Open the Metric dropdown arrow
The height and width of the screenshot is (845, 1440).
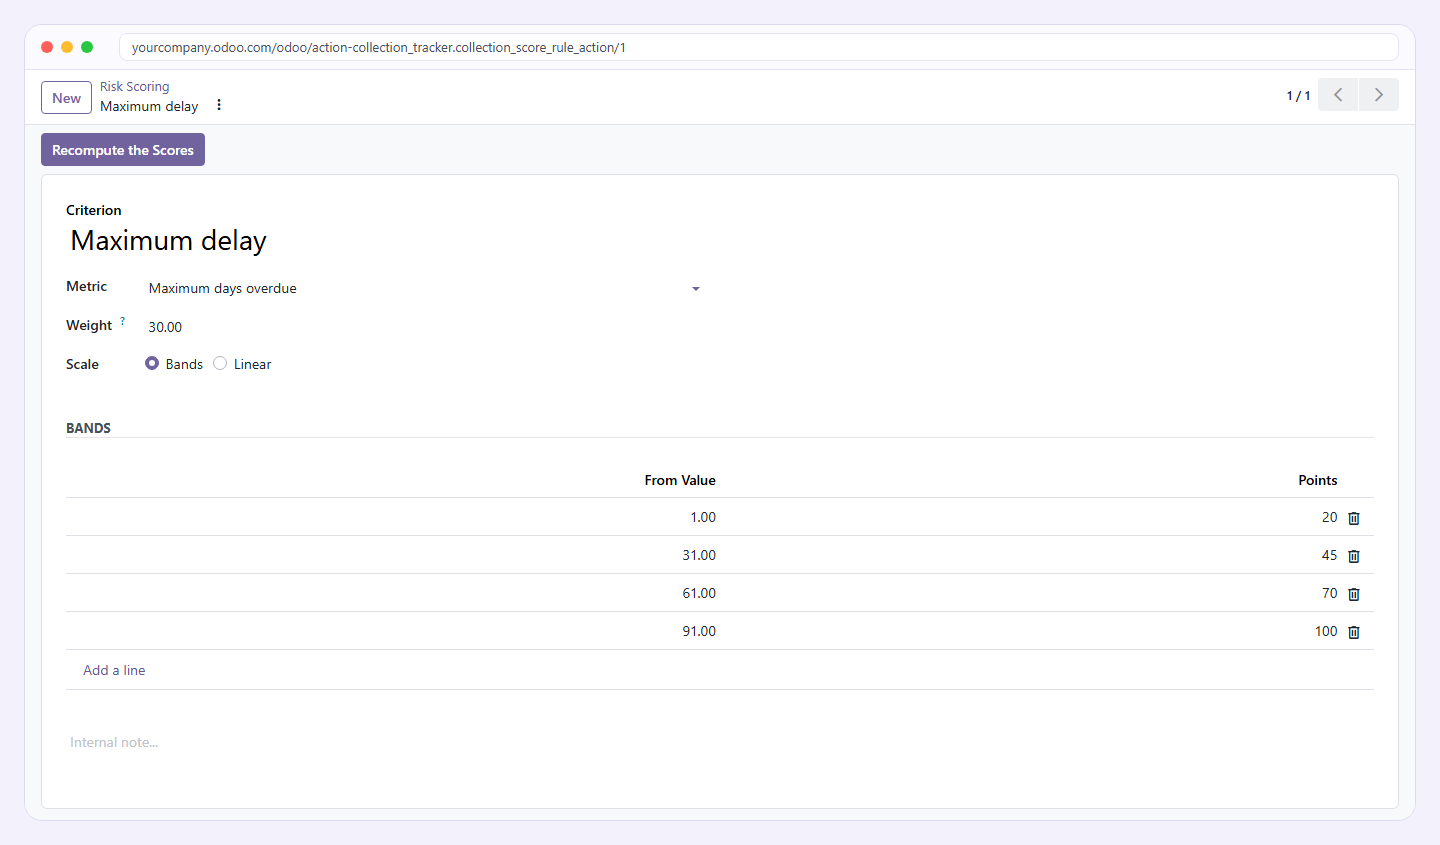[x=696, y=289]
